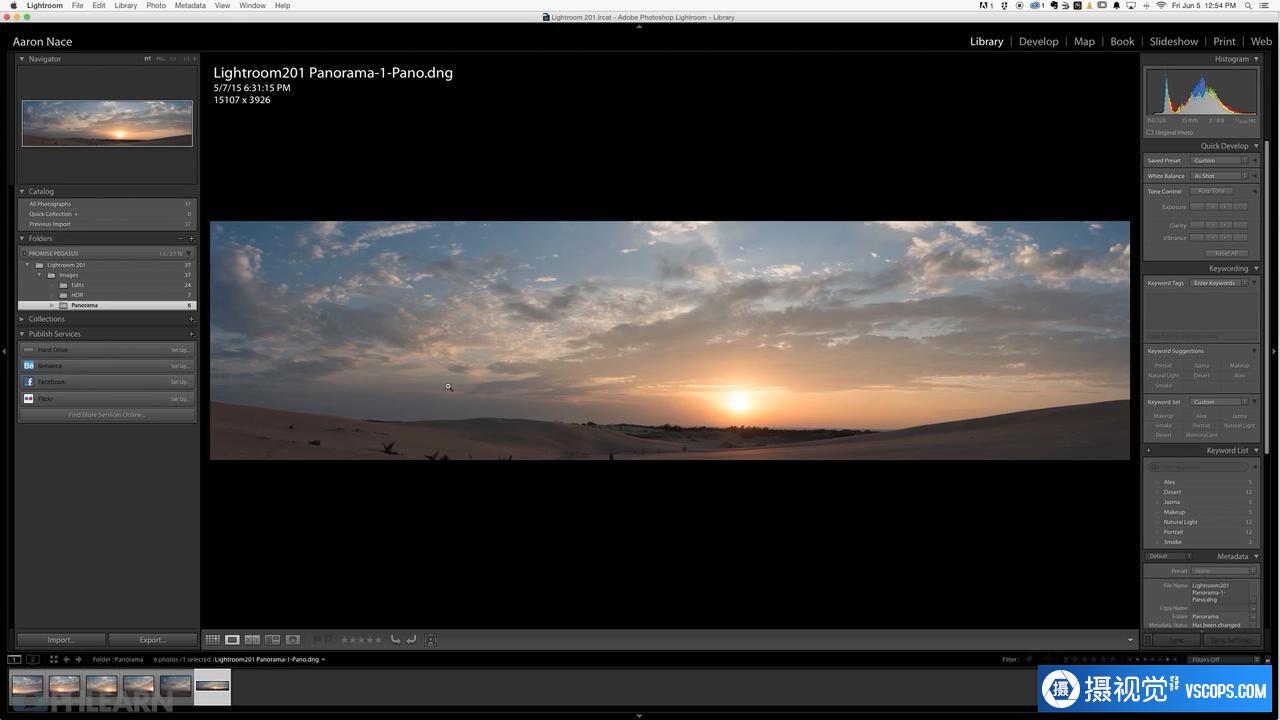
Task: Open Survey view from toolbar
Action: point(272,640)
